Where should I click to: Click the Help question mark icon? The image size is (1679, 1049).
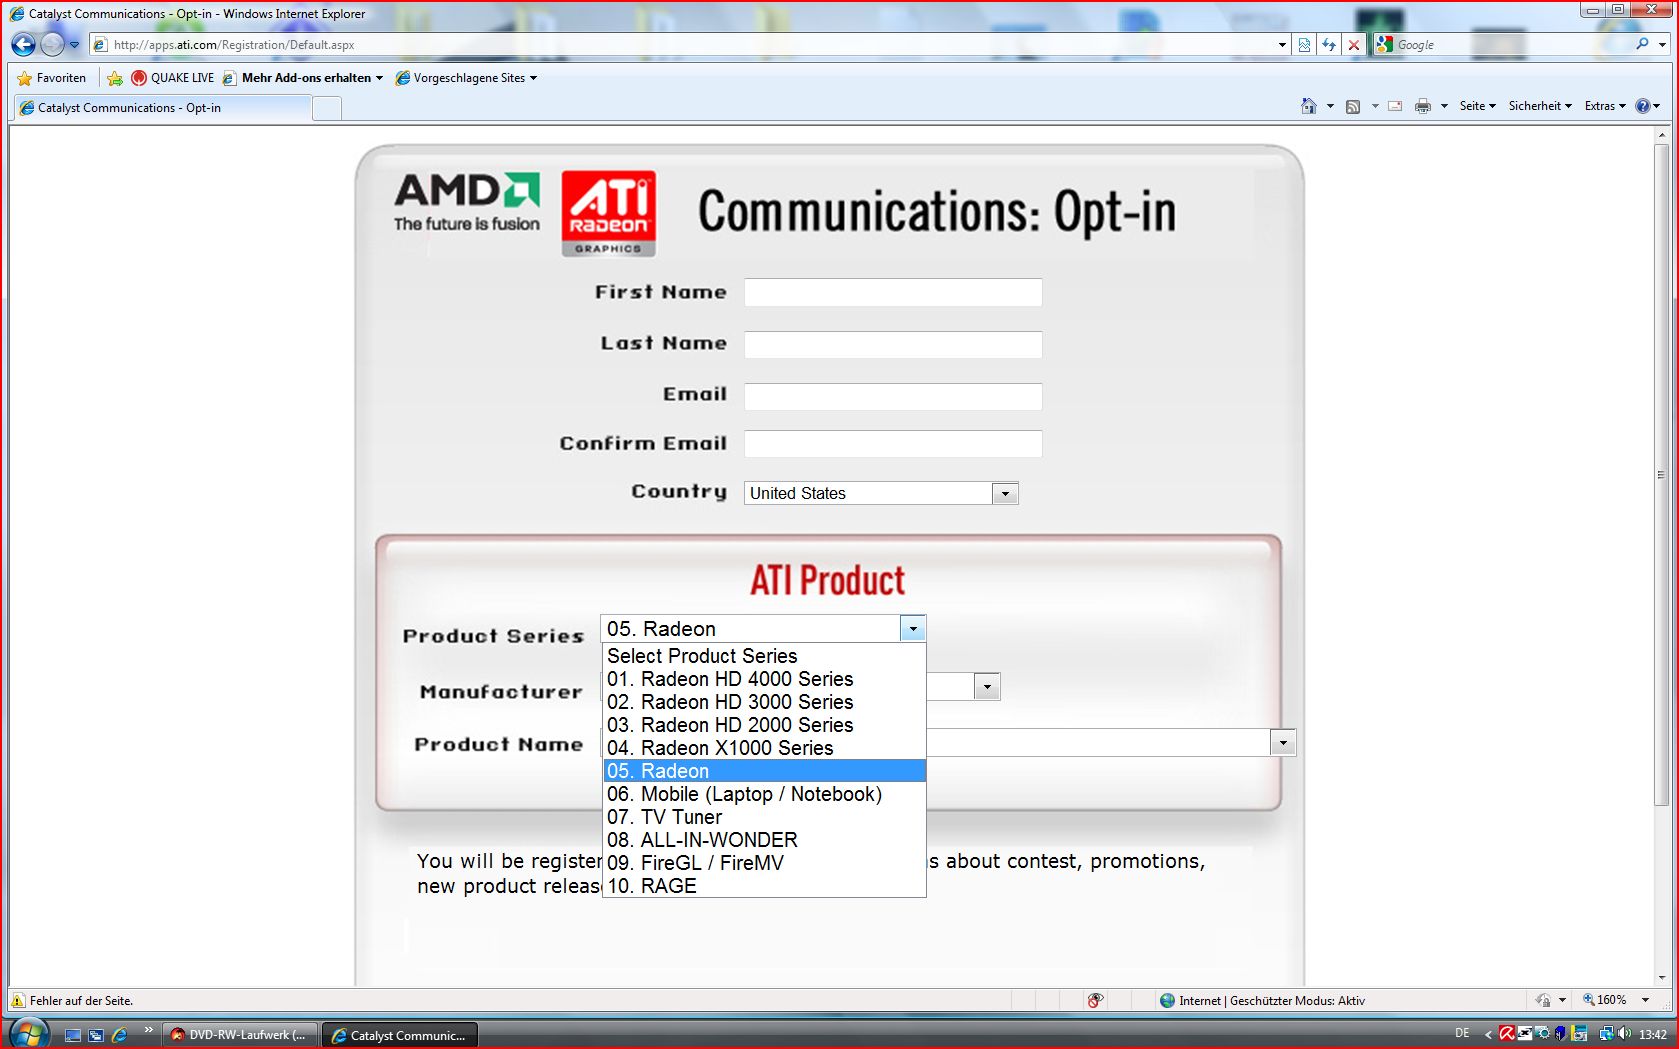(1642, 106)
